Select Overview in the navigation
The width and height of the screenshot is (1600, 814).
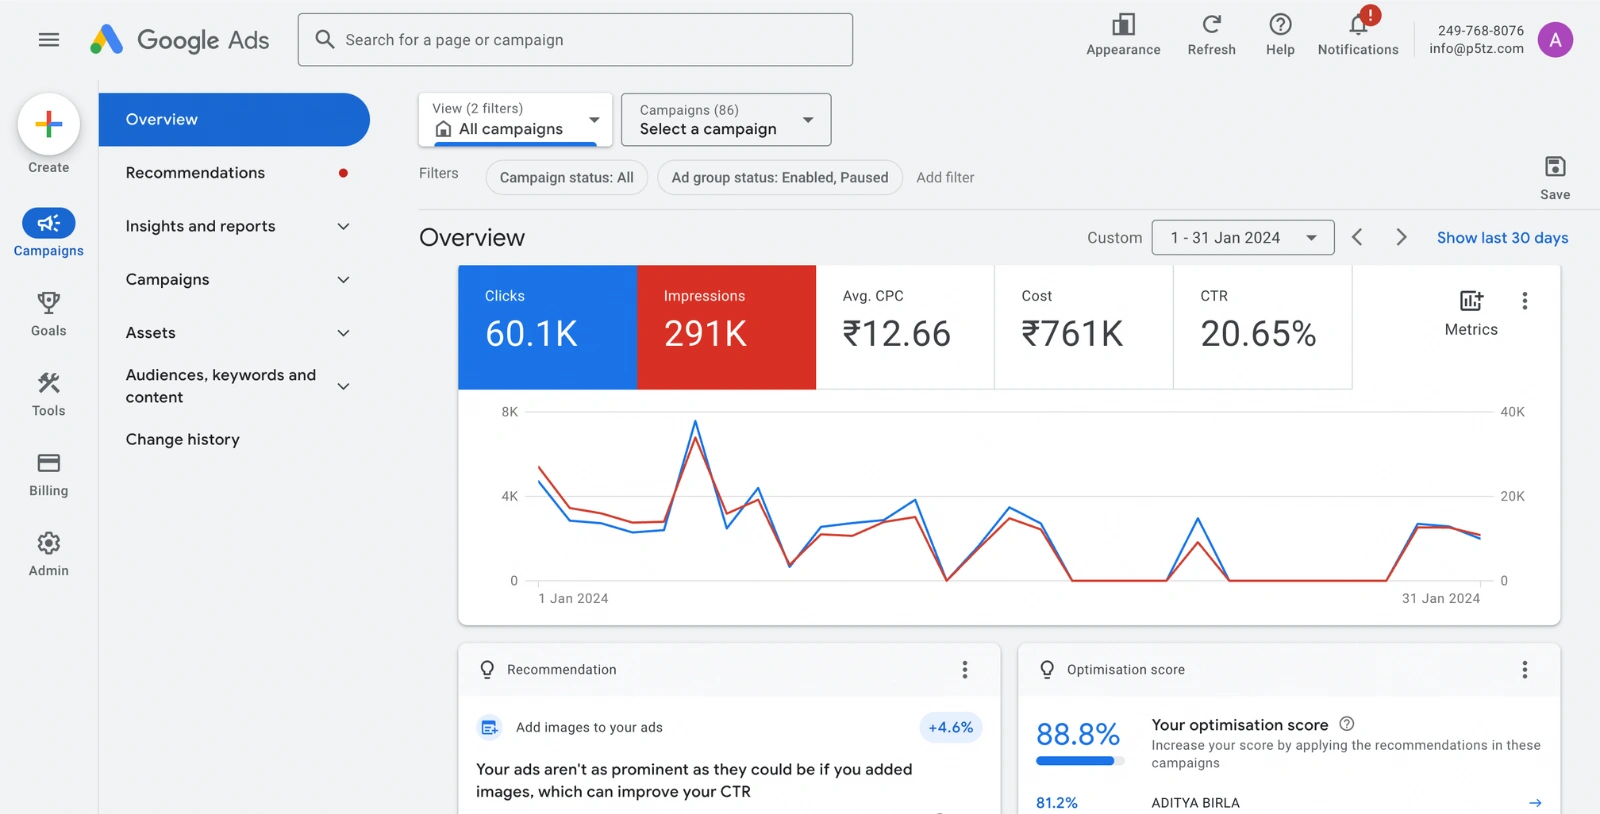[x=234, y=120]
